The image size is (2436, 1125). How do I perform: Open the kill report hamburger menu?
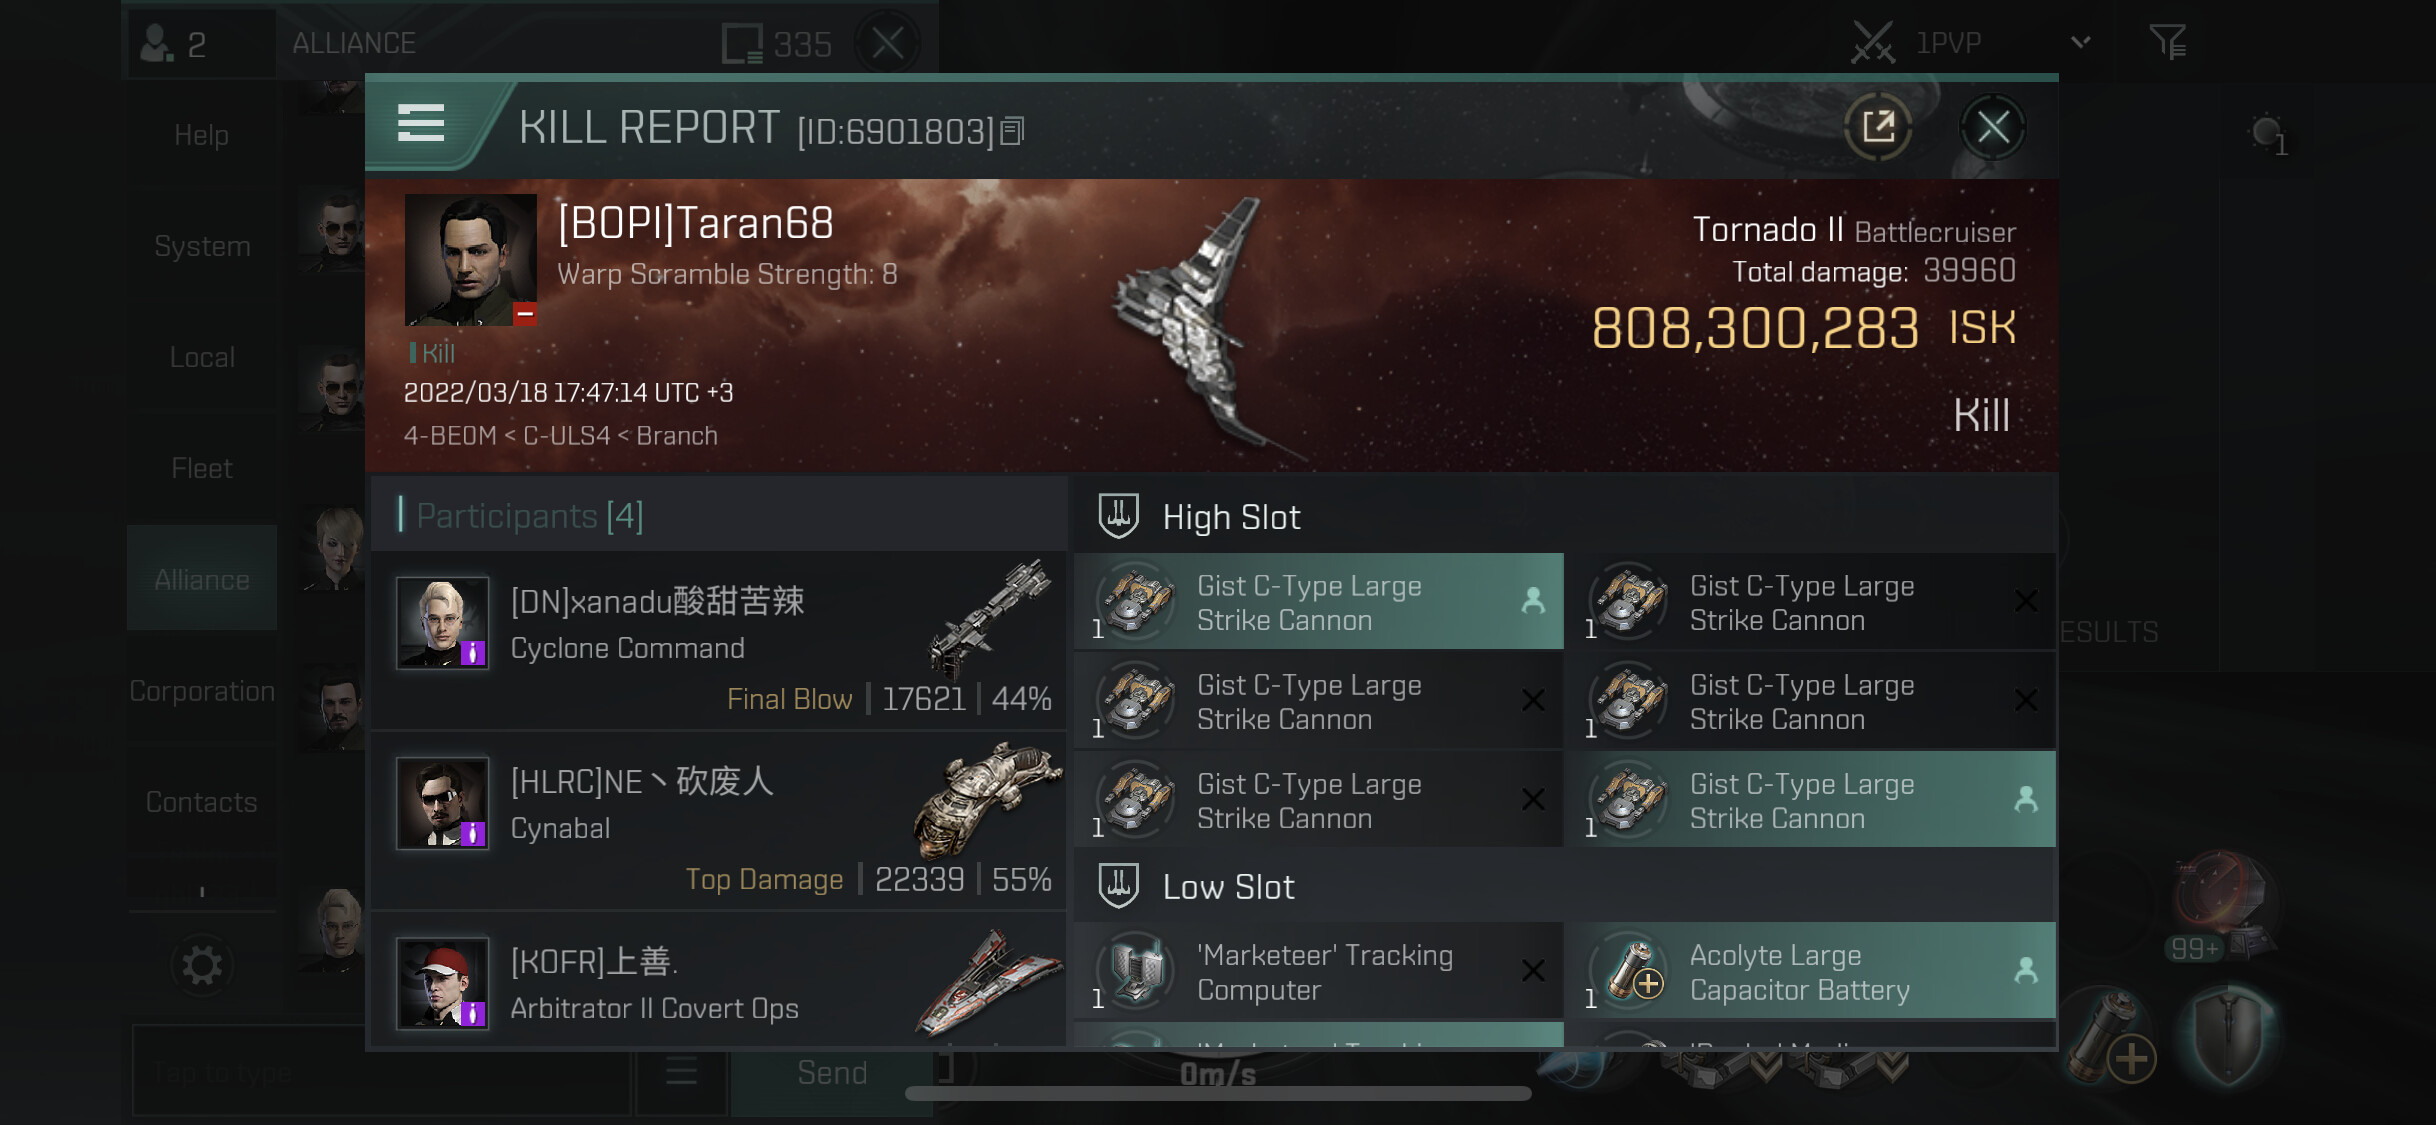pos(421,124)
